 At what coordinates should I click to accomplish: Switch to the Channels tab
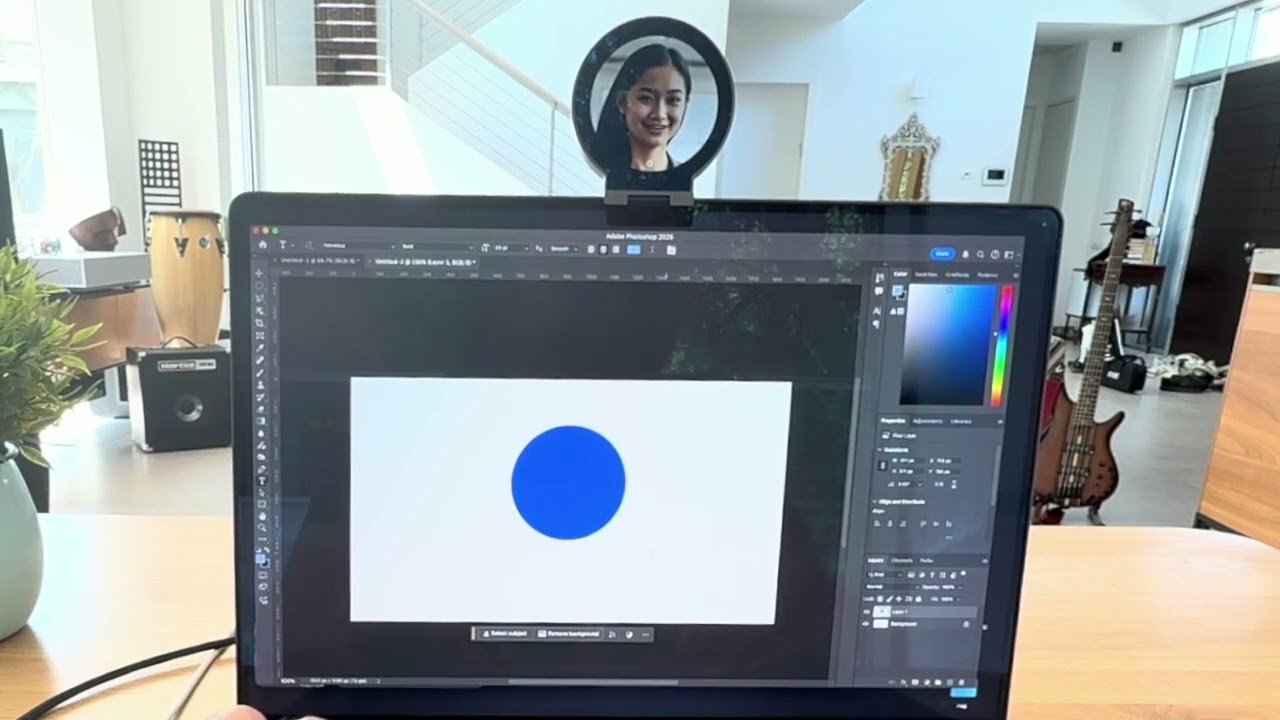[901, 561]
